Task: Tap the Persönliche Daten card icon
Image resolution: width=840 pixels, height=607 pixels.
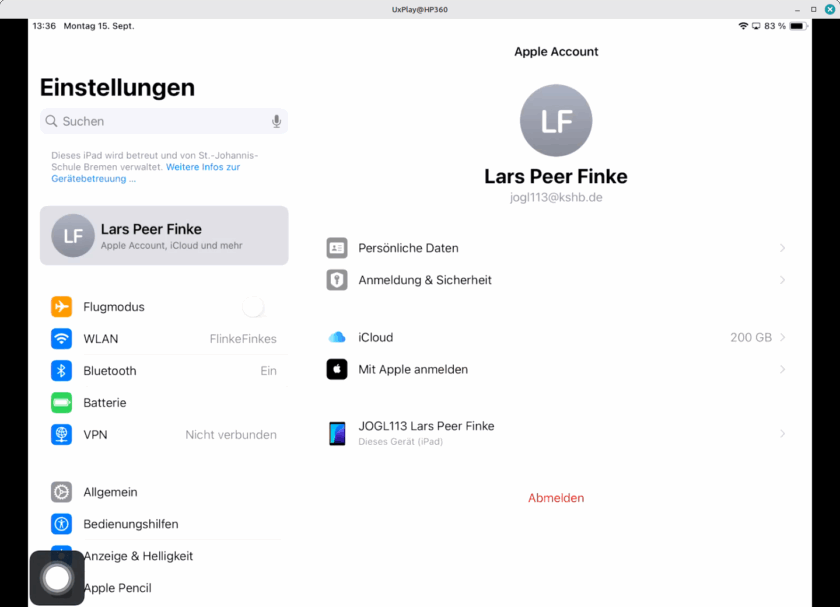Action: (x=337, y=248)
